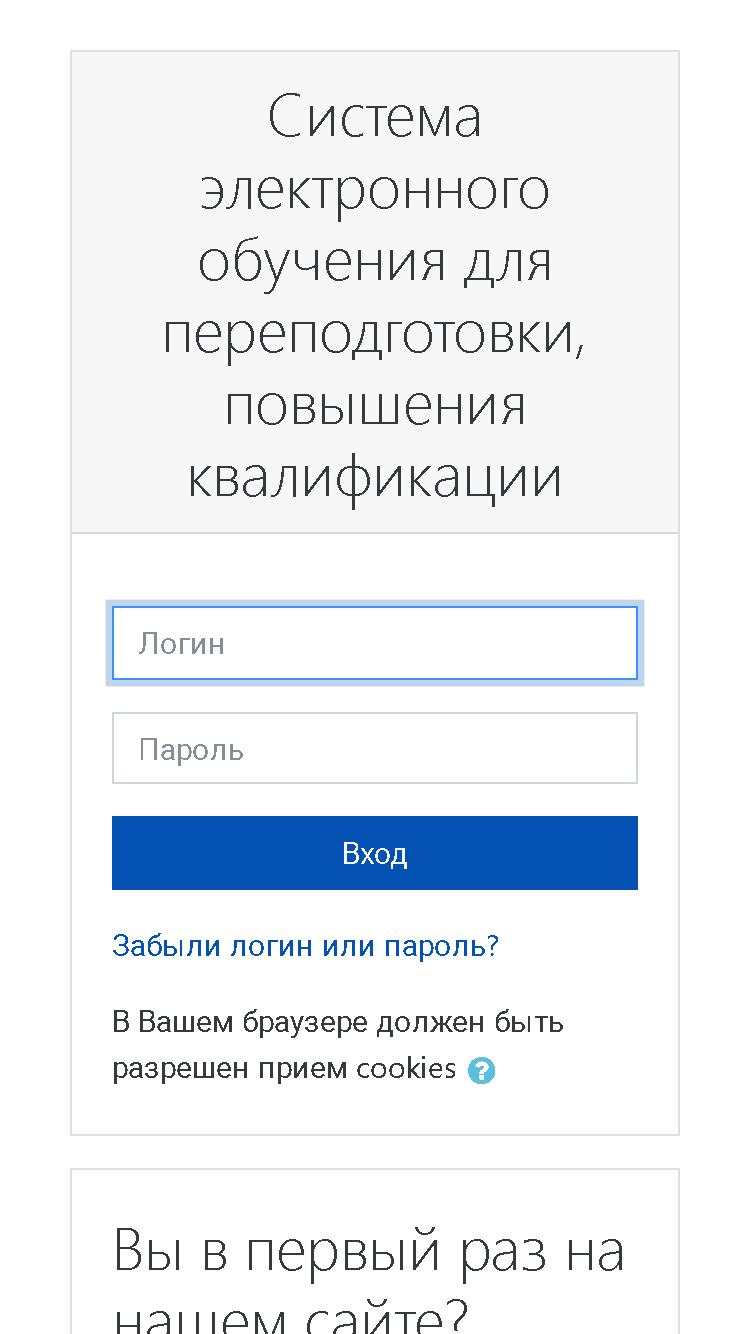The width and height of the screenshot is (750, 1334).
Task: Focus the Логин input field
Action: (375, 643)
